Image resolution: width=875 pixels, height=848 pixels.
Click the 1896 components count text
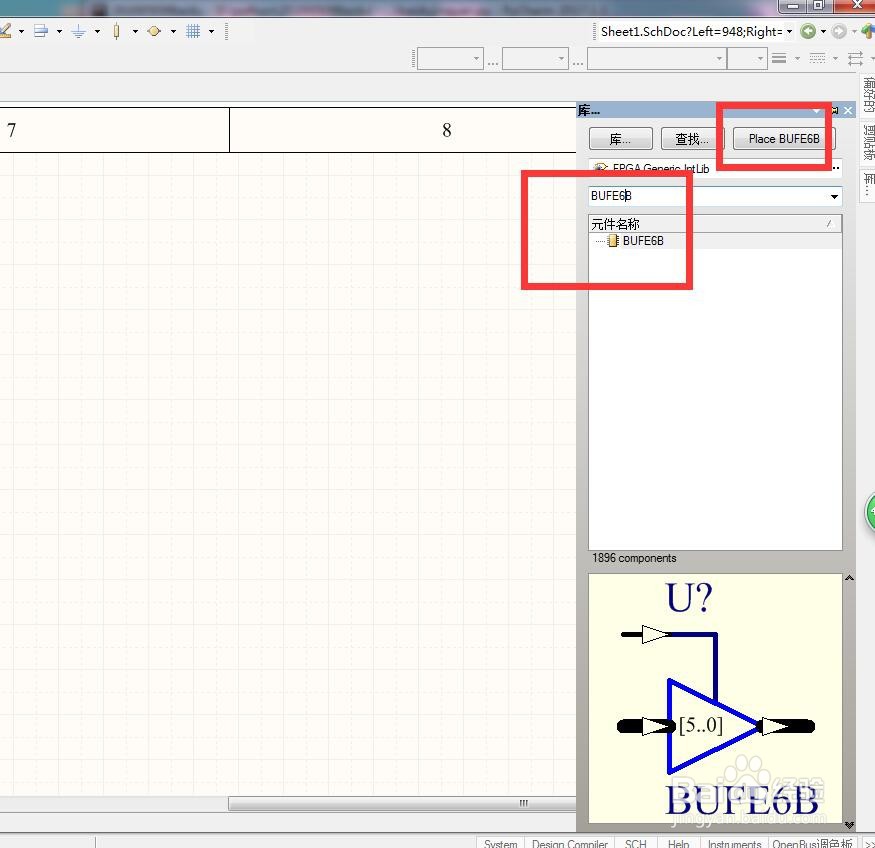tap(634, 558)
